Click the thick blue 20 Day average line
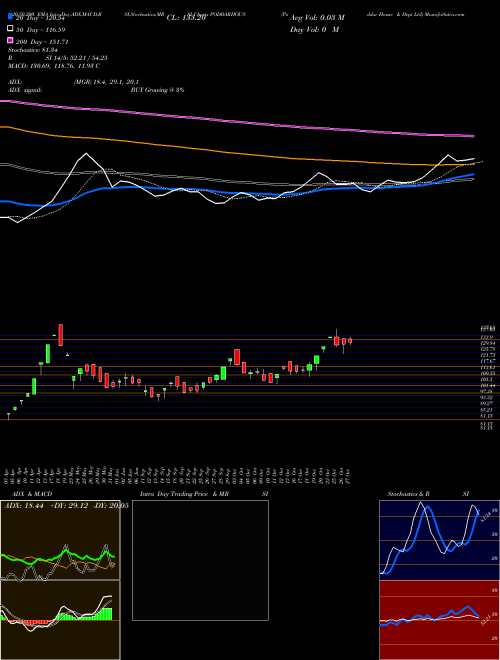This screenshot has height=660, width=500. [x=237, y=192]
